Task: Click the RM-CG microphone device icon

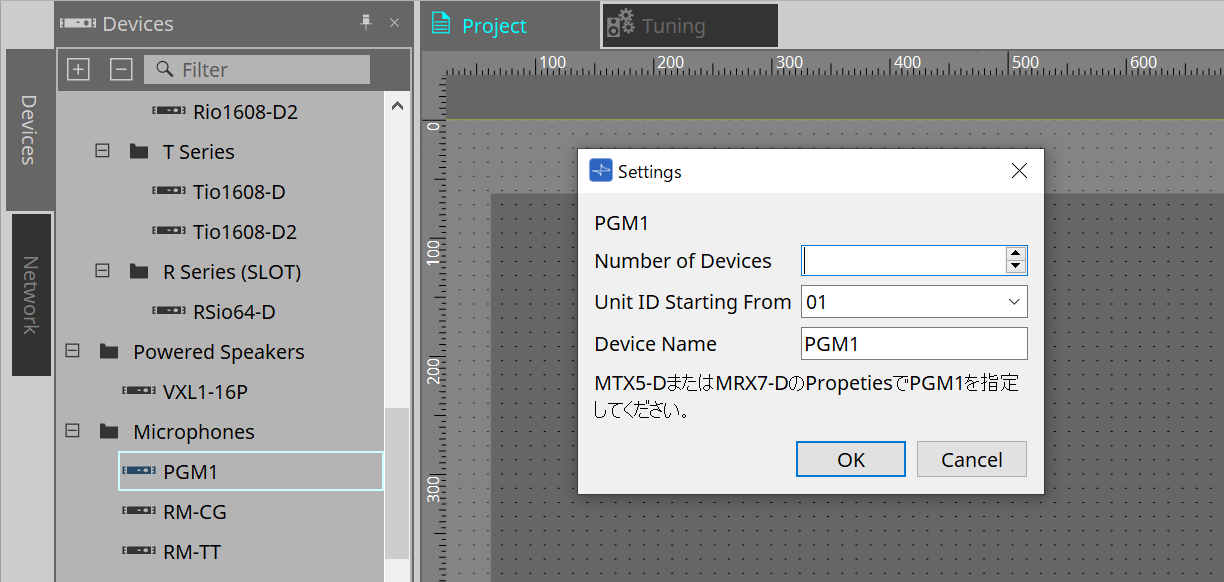Action: point(139,511)
